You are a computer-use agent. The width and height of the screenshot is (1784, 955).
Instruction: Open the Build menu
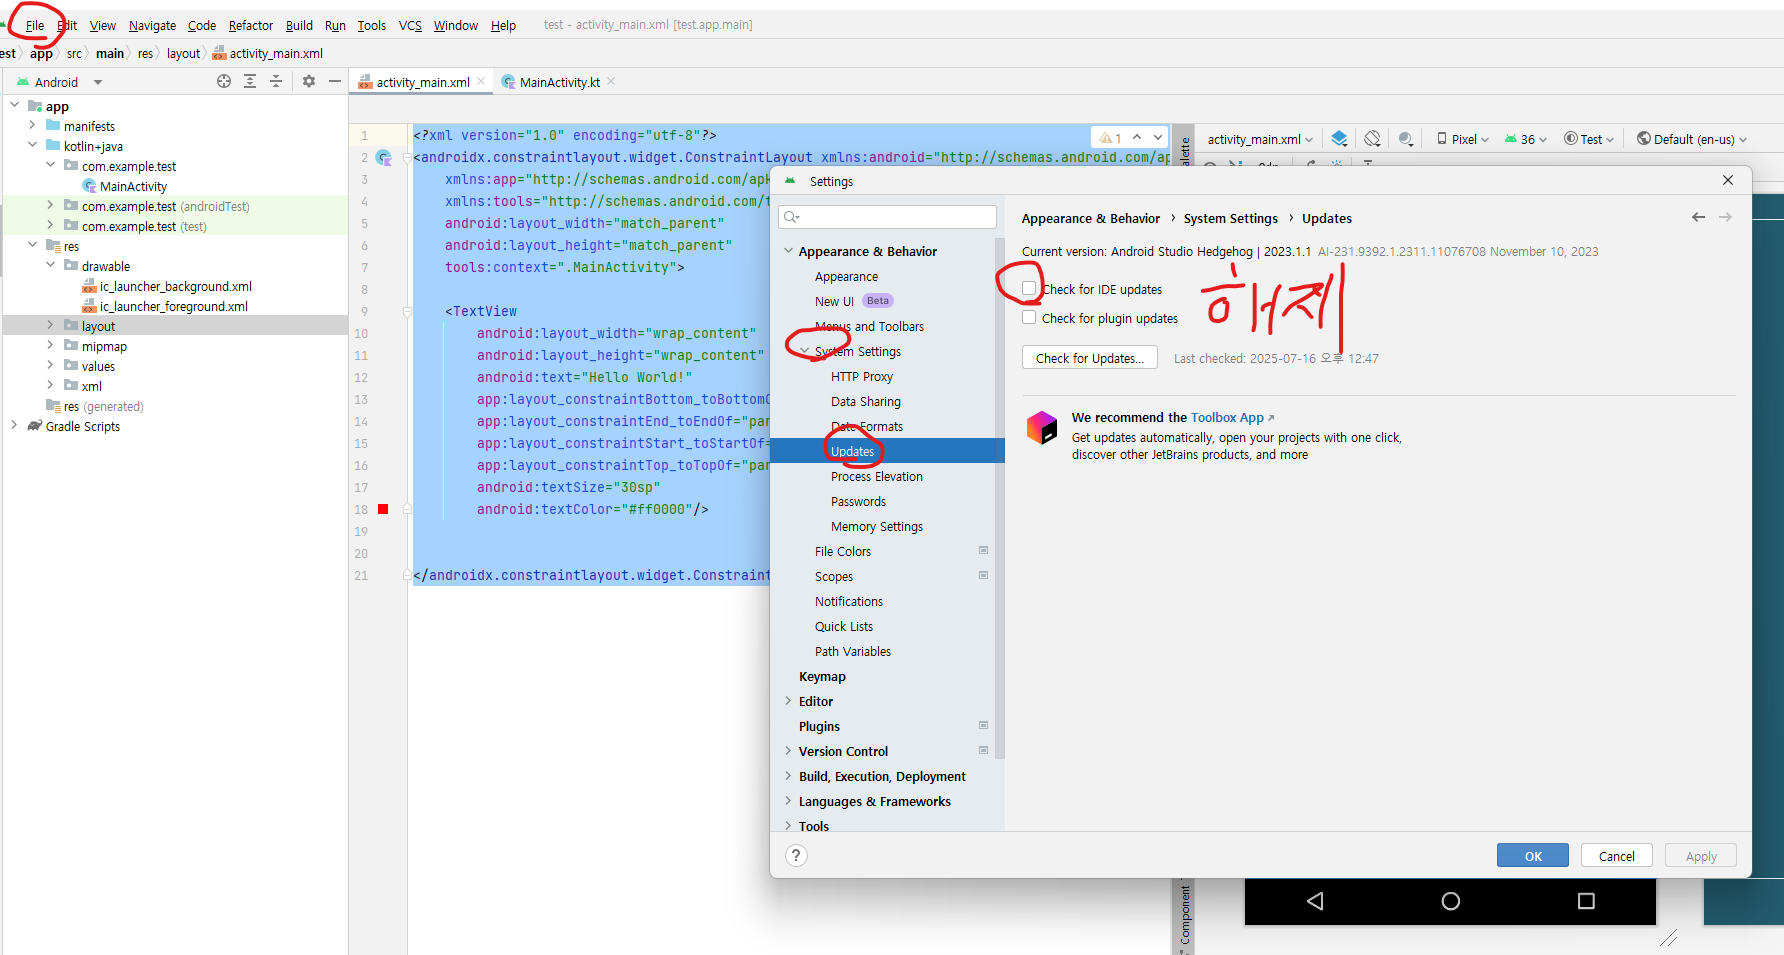[299, 25]
